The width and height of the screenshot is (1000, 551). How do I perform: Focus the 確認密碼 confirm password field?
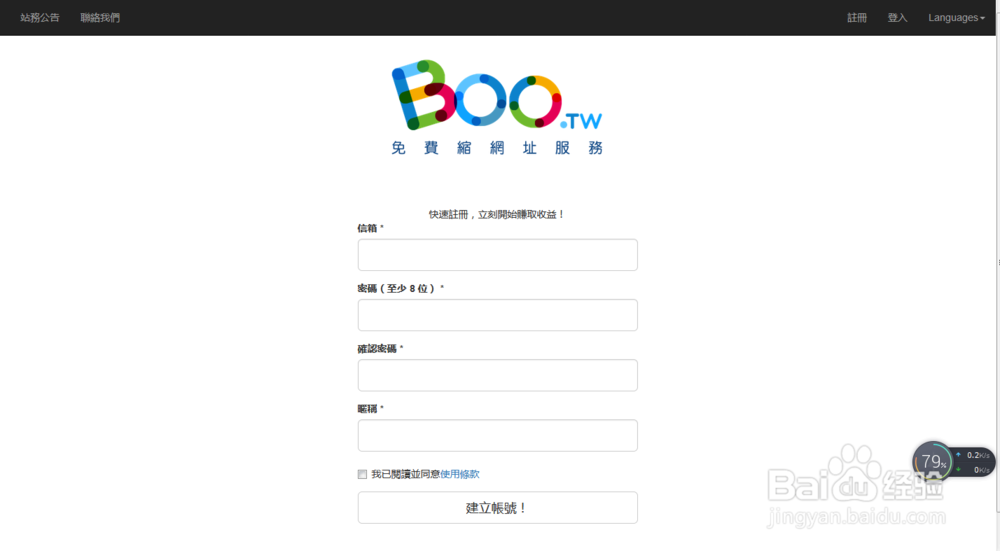tap(497, 375)
